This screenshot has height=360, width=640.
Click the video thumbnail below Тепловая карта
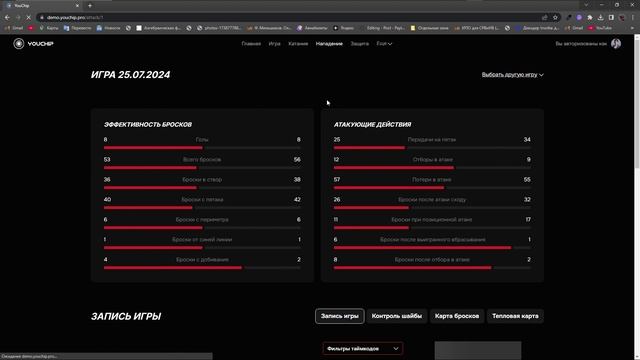pyautogui.click(x=478, y=351)
